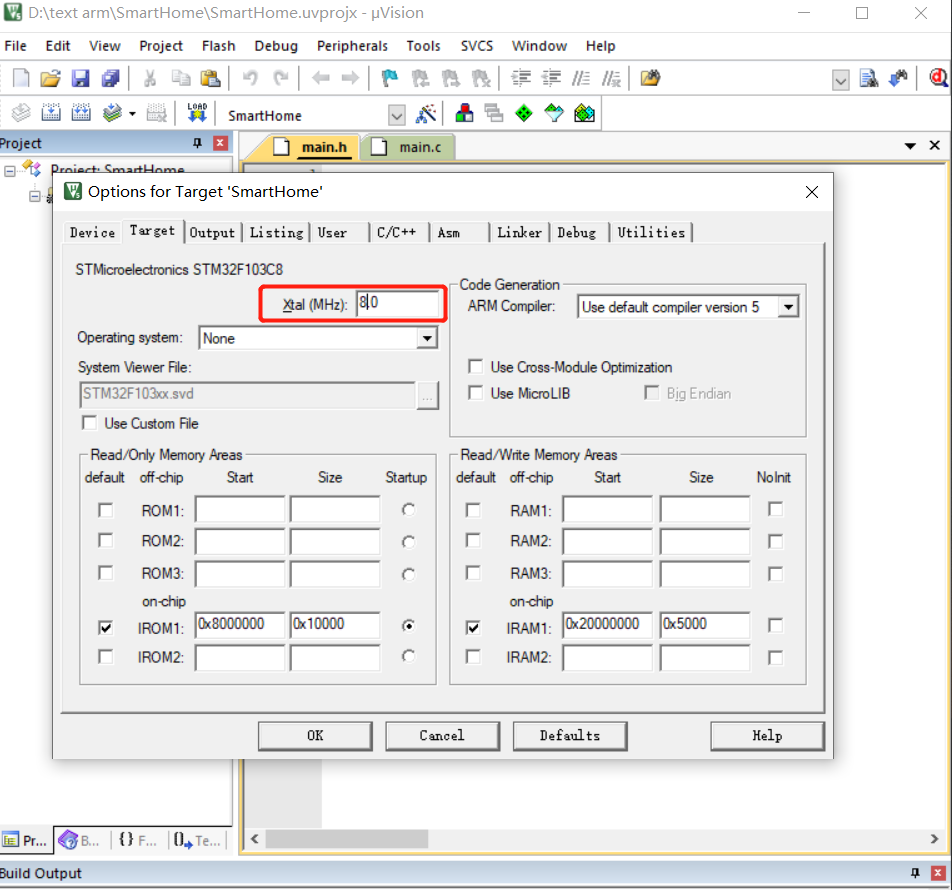
Task: Collapse Project: SmartHome tree node
Action: tap(10, 171)
